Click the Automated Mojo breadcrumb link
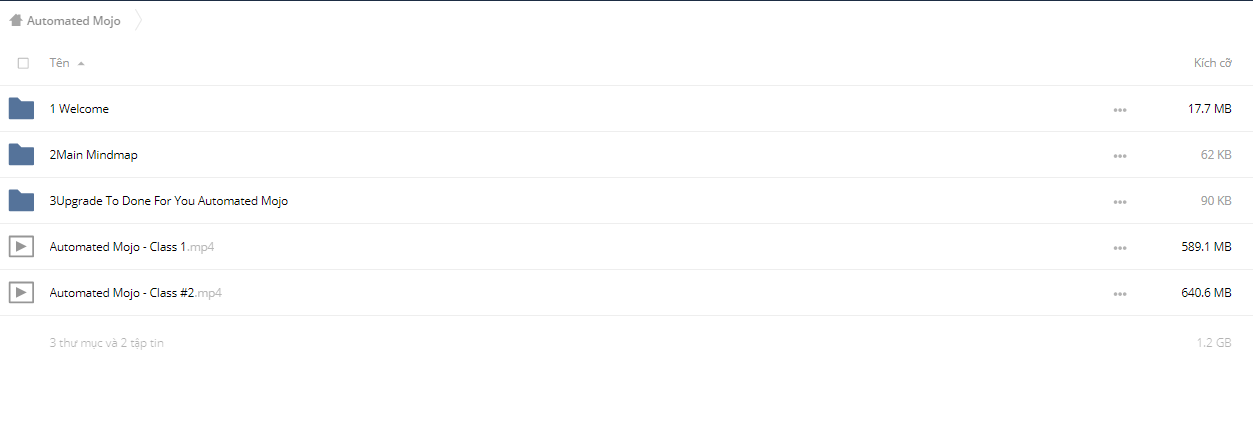The height and width of the screenshot is (432, 1253). tap(73, 21)
